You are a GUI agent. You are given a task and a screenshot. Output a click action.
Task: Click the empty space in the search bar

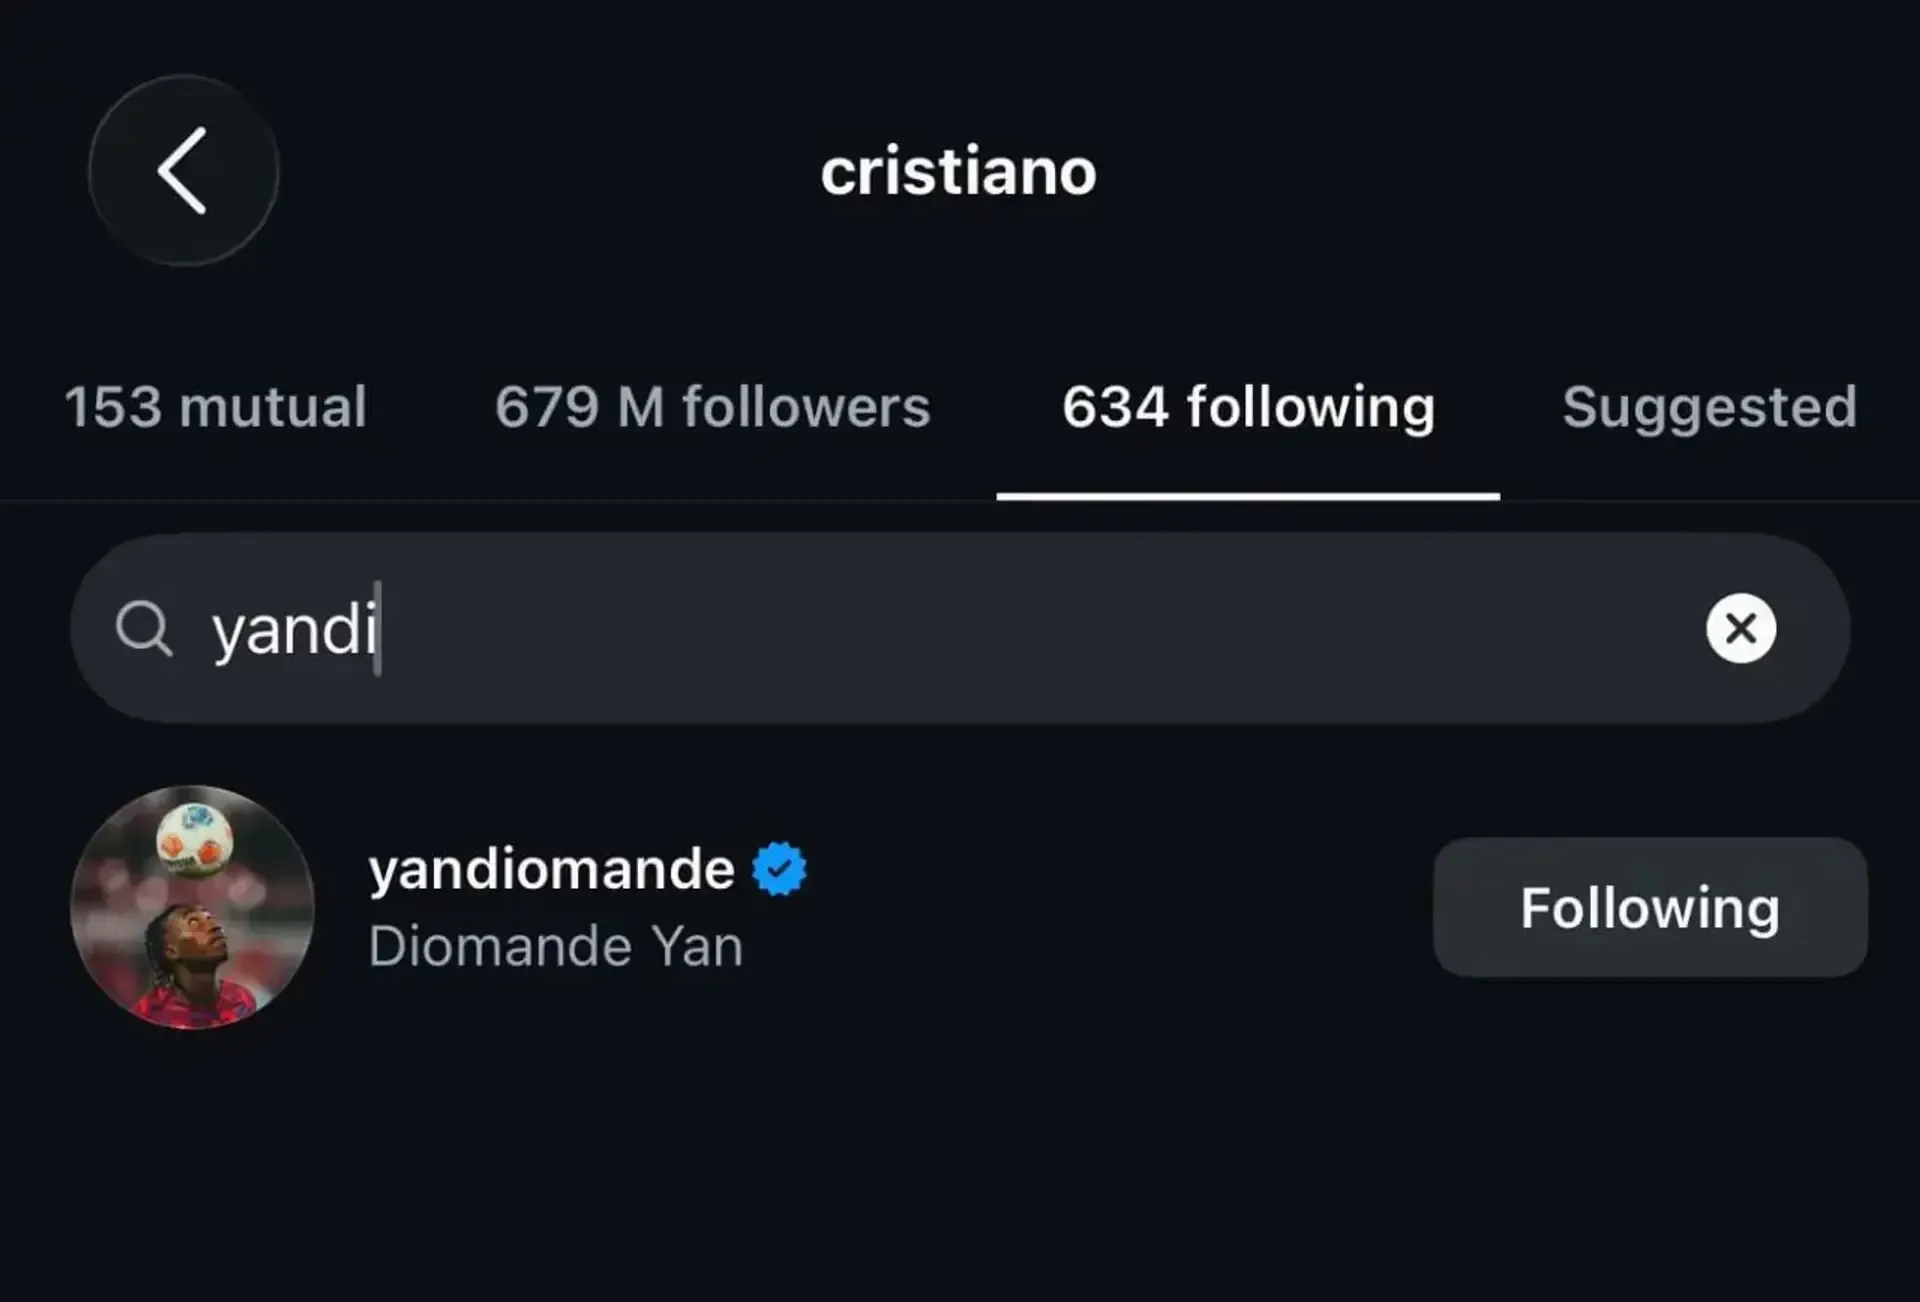[1040, 628]
